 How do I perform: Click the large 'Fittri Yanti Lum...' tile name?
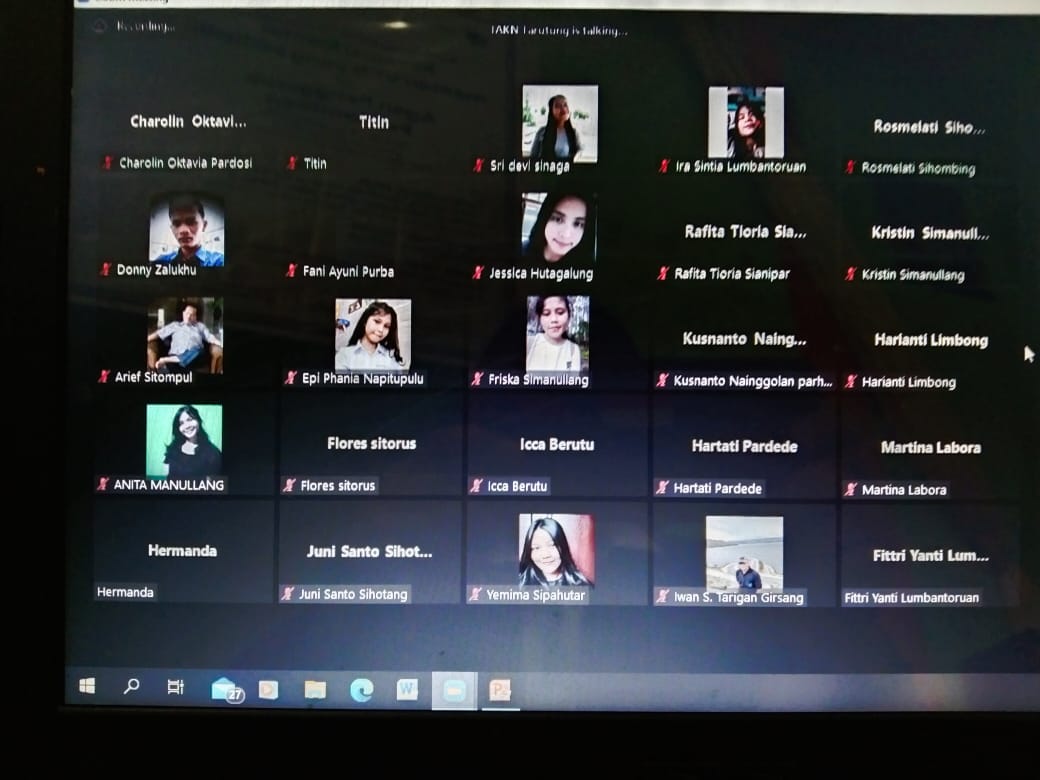pyautogui.click(x=931, y=556)
